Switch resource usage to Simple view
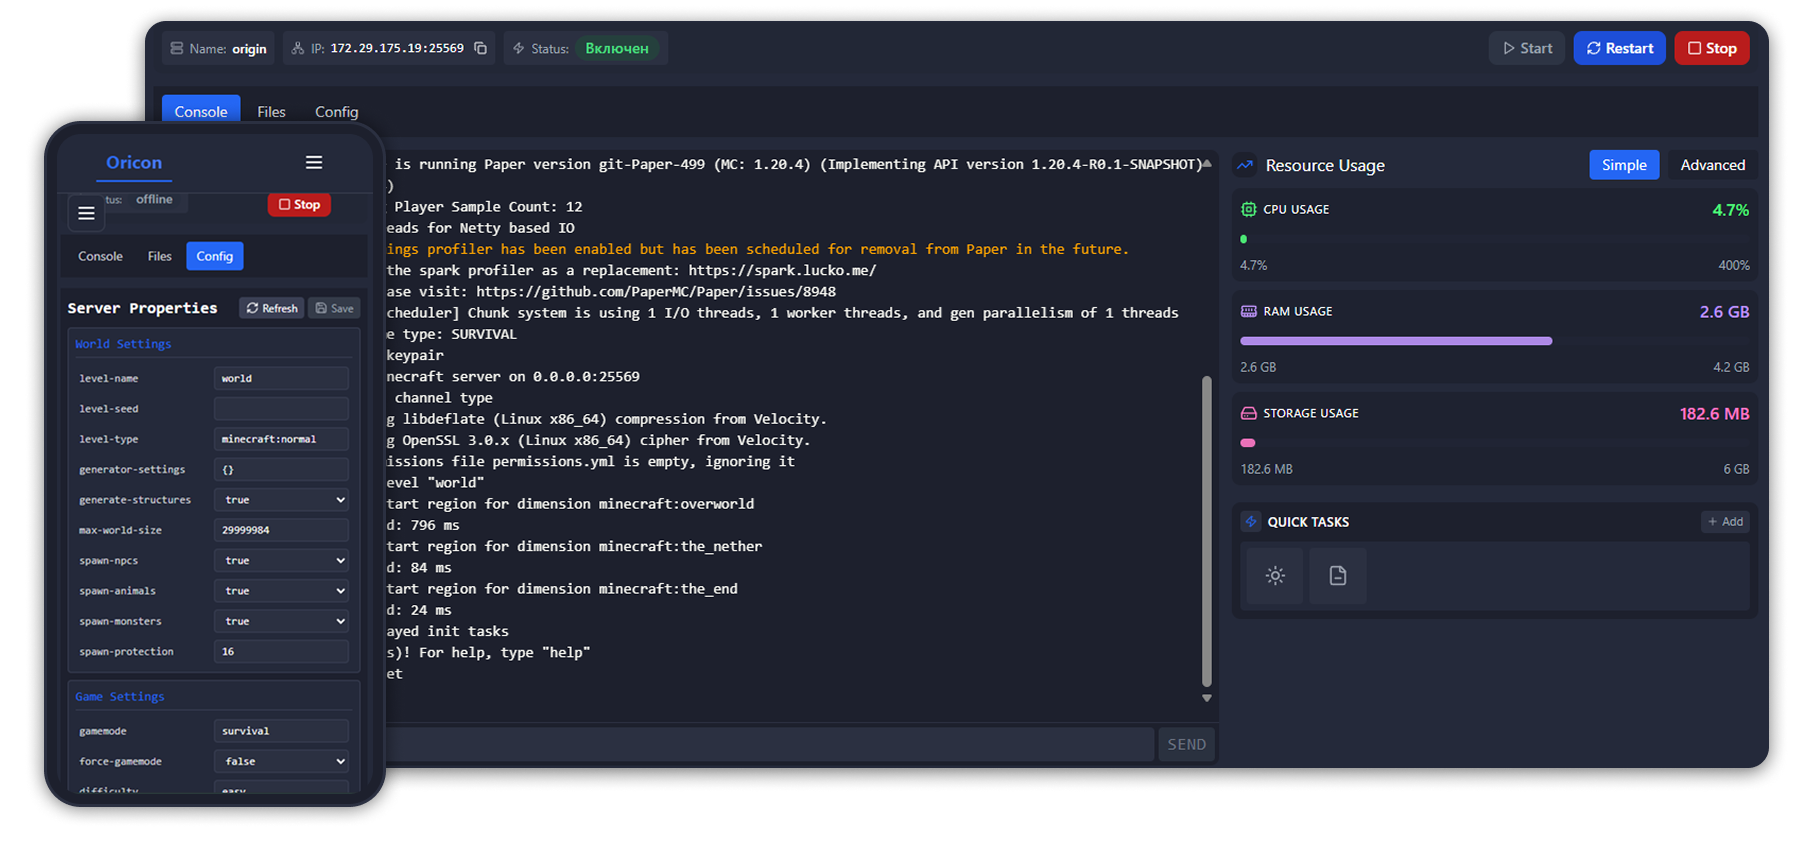The image size is (1793, 858). [1624, 165]
